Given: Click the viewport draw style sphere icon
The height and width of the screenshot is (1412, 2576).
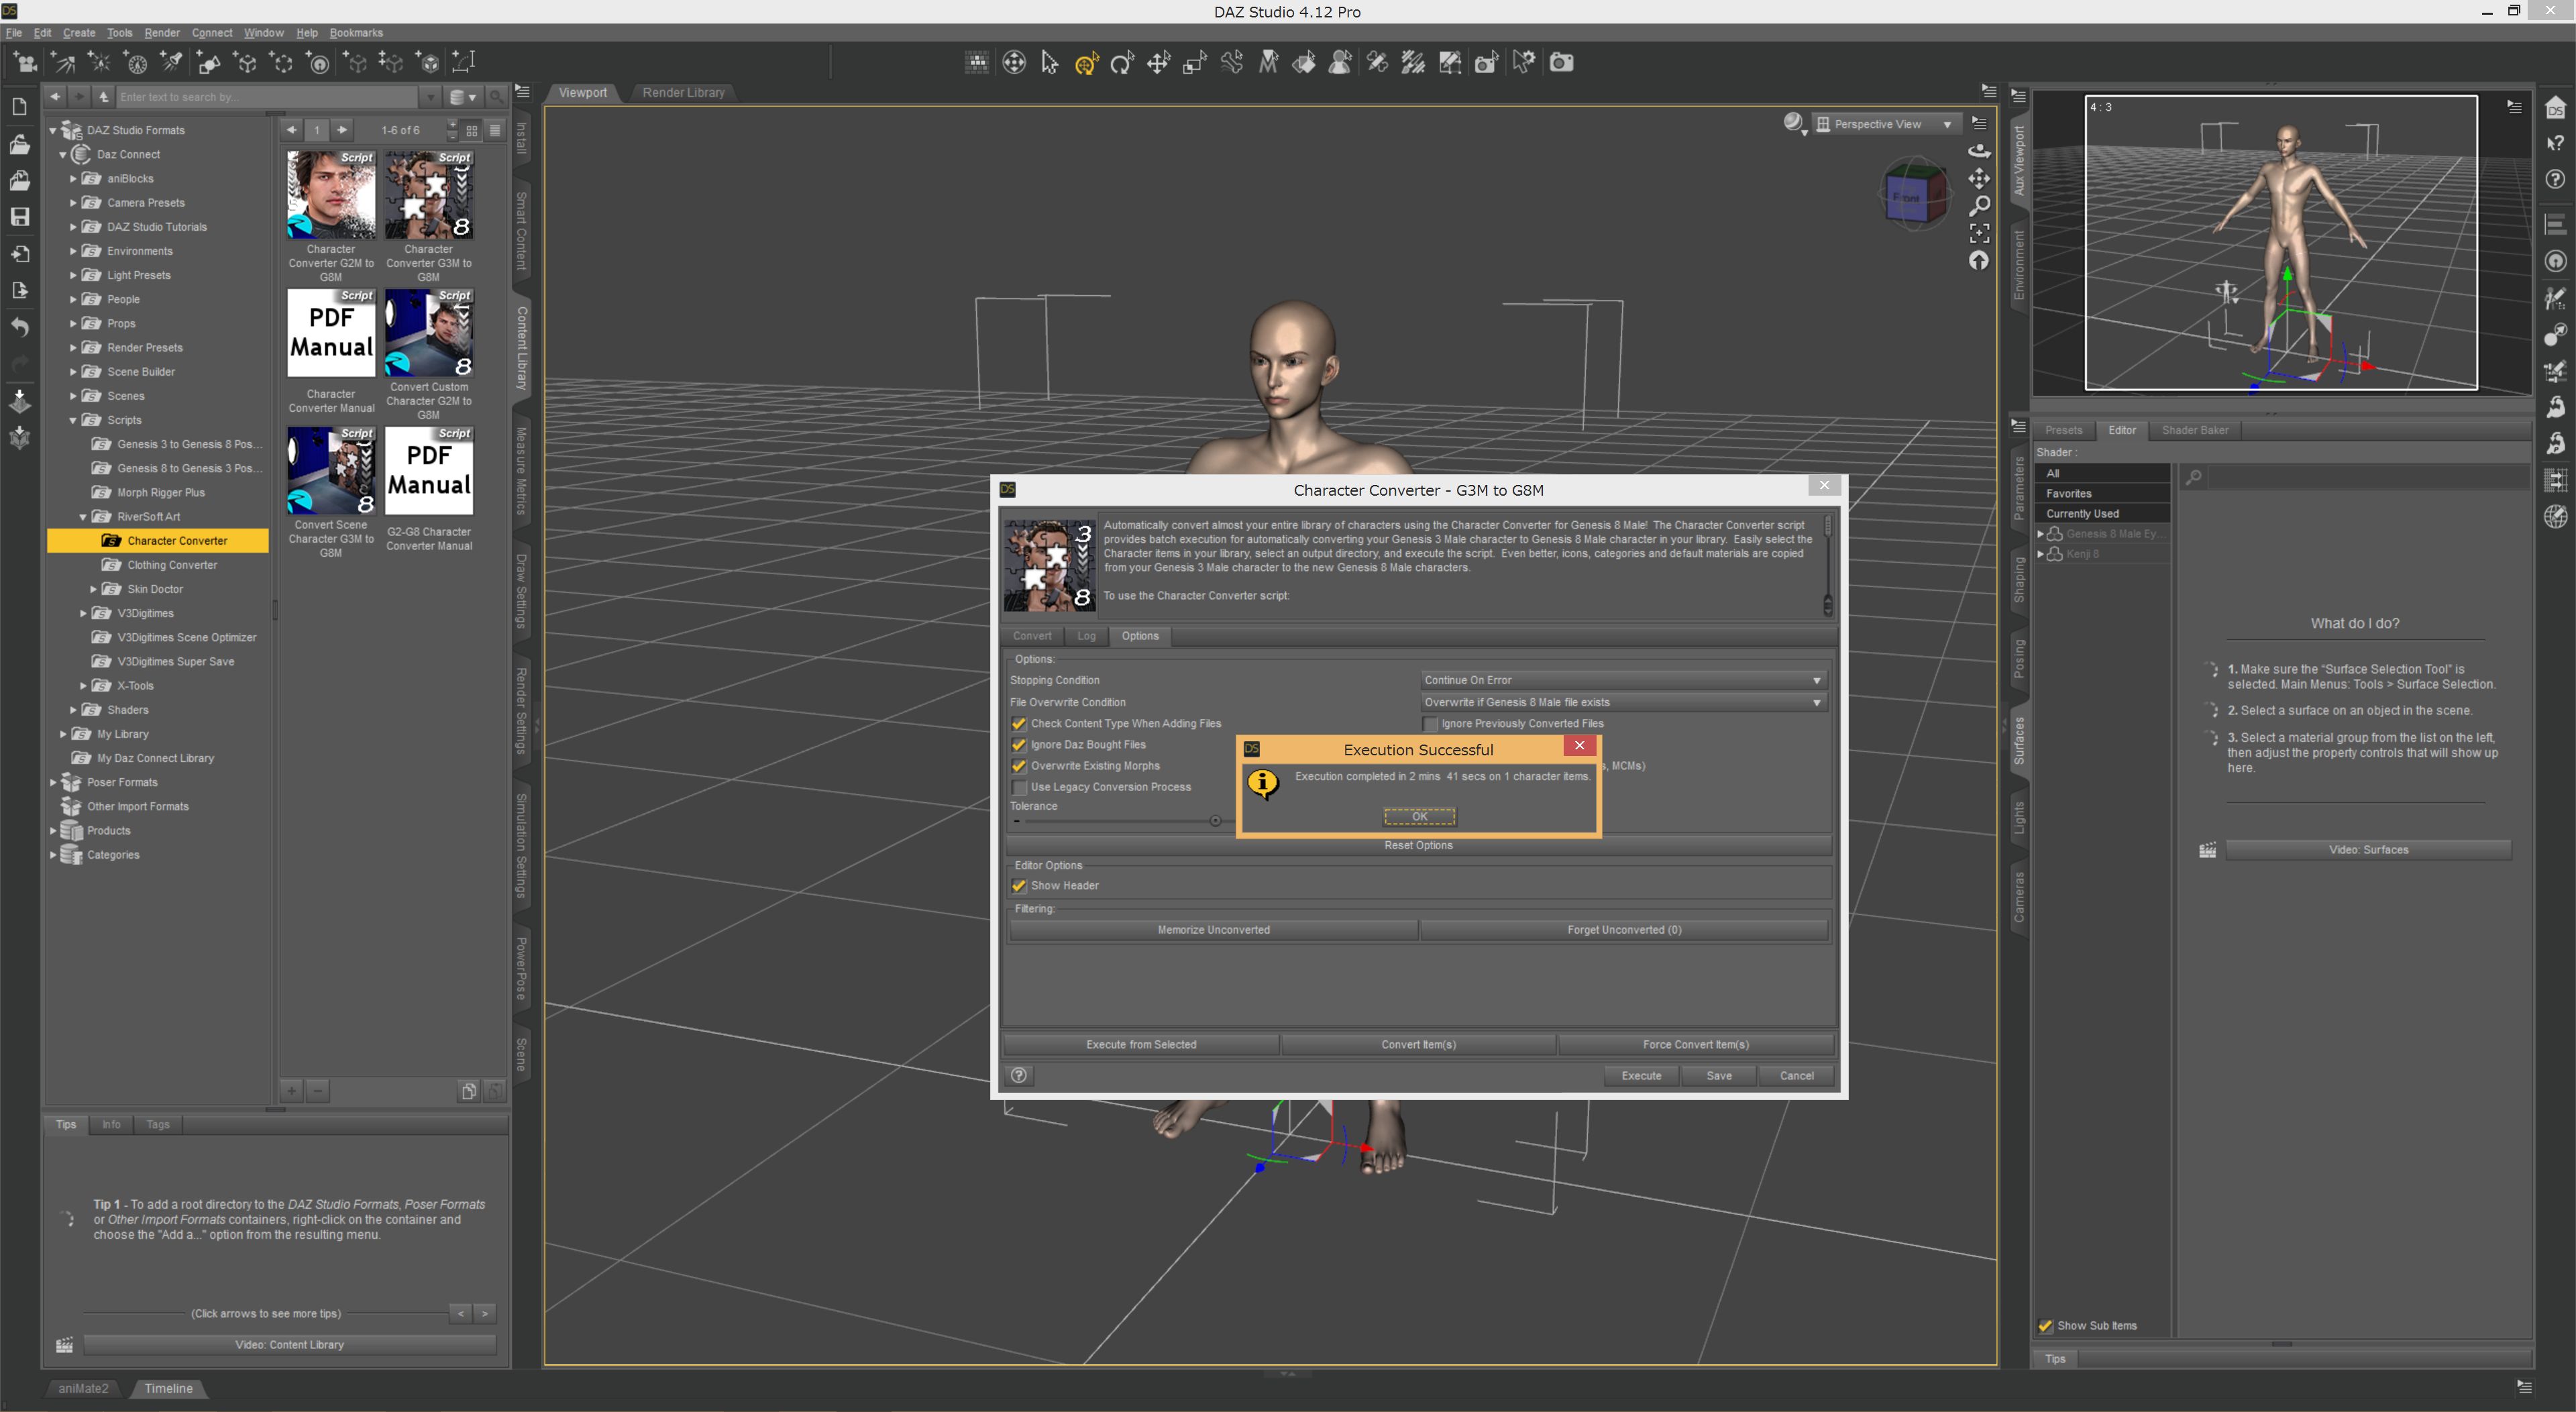Looking at the screenshot, I should tap(1793, 122).
